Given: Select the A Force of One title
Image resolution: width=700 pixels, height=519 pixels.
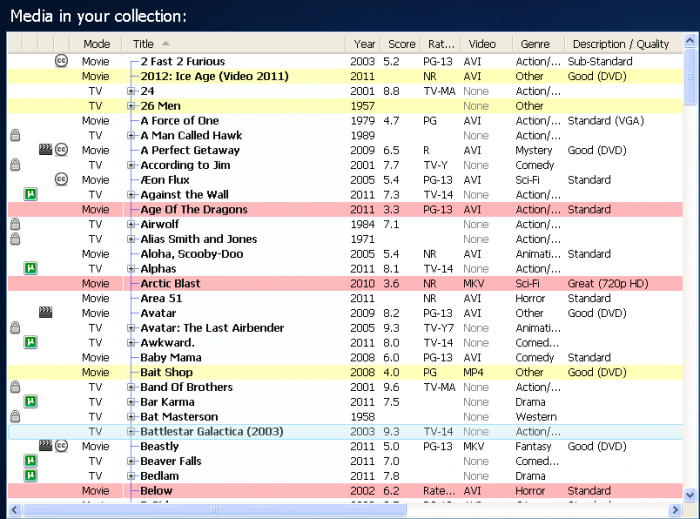Looking at the screenshot, I should [179, 120].
